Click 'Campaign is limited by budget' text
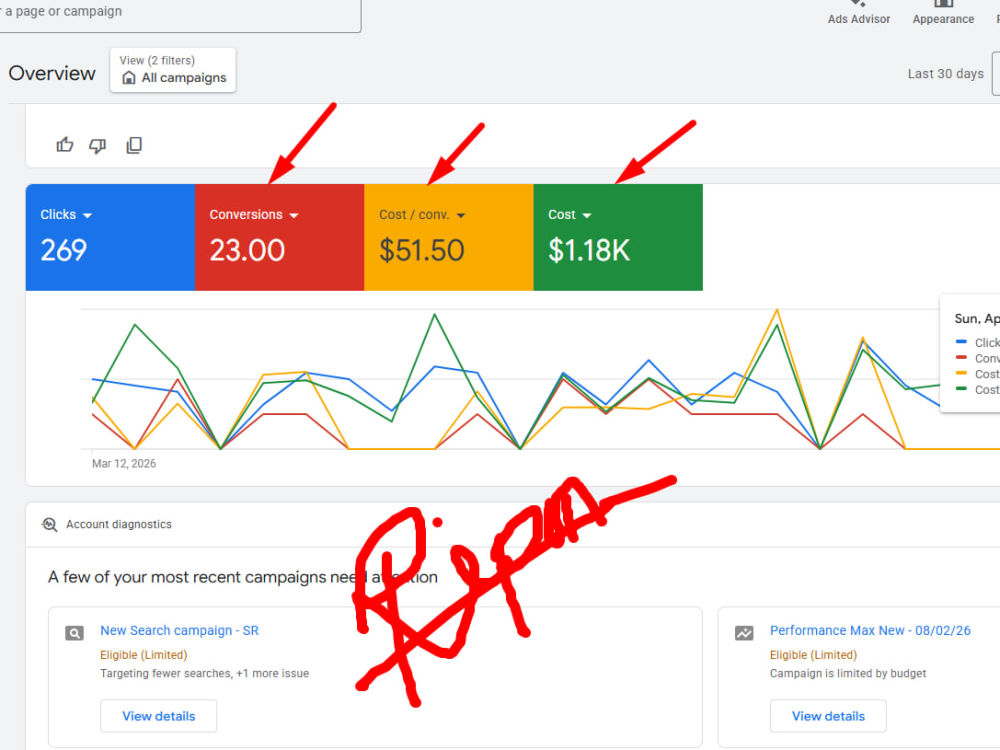1000x750 pixels. 848,673
